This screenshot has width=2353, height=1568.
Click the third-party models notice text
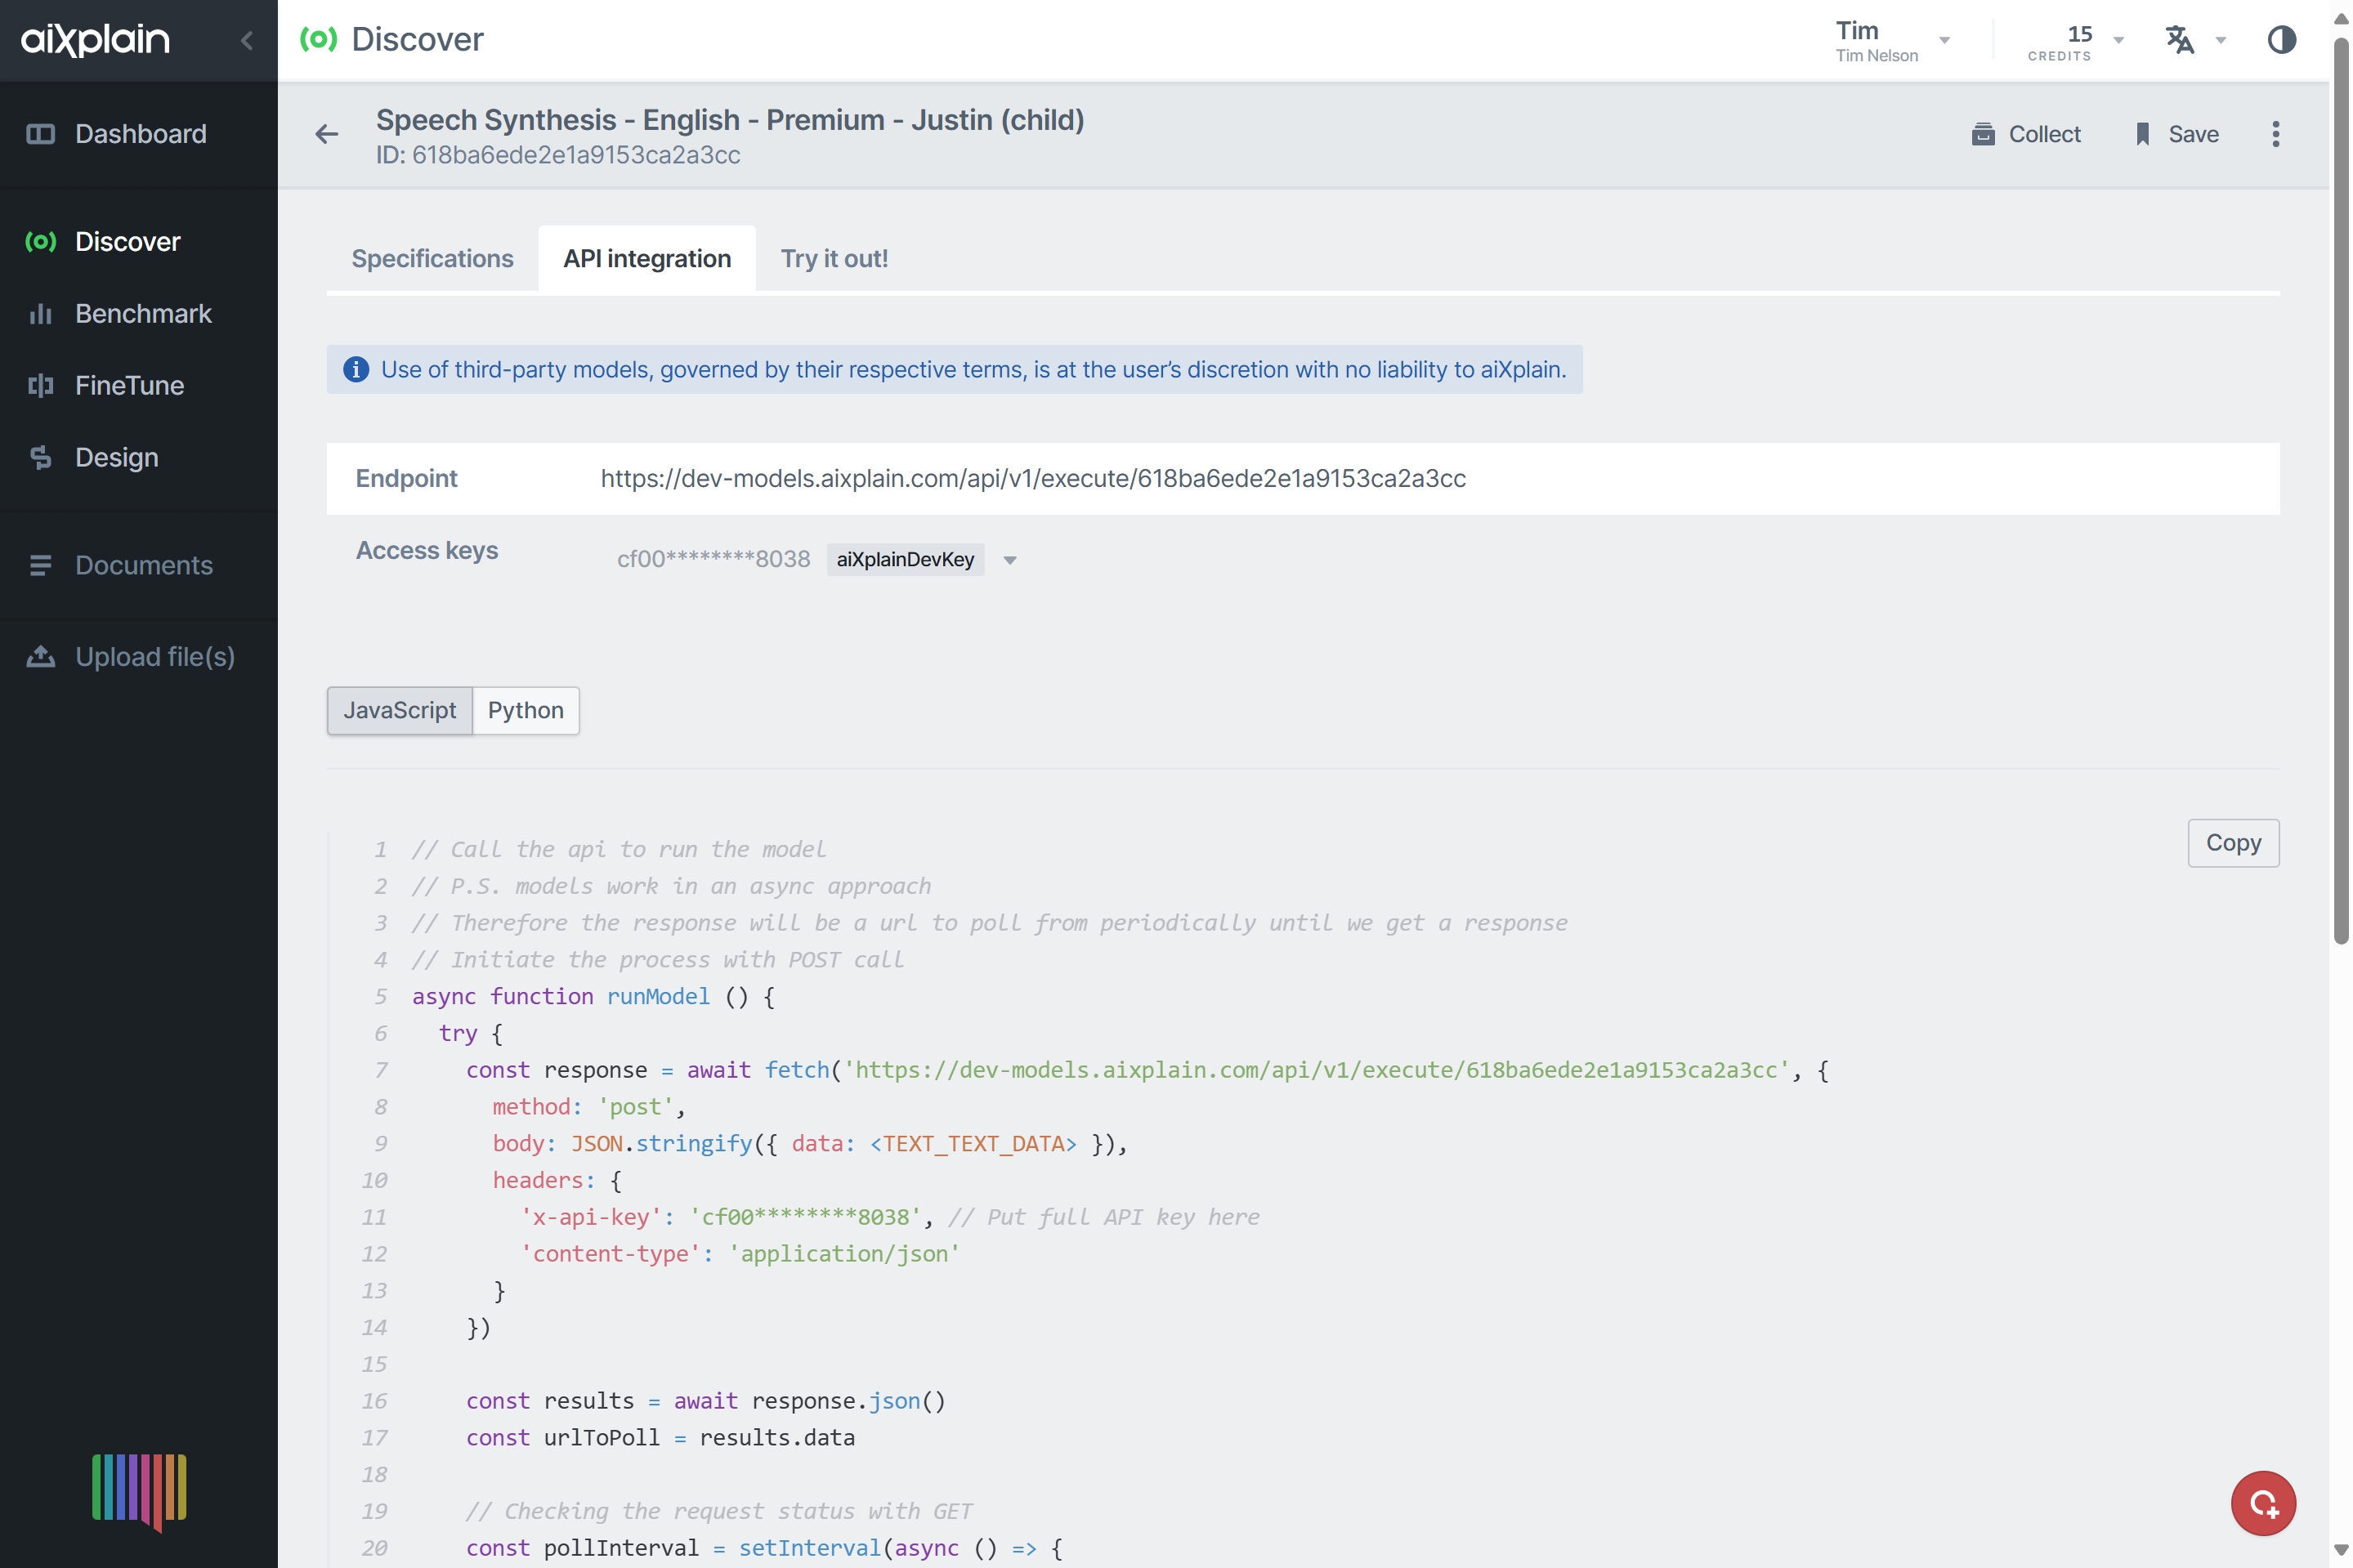[x=973, y=369]
